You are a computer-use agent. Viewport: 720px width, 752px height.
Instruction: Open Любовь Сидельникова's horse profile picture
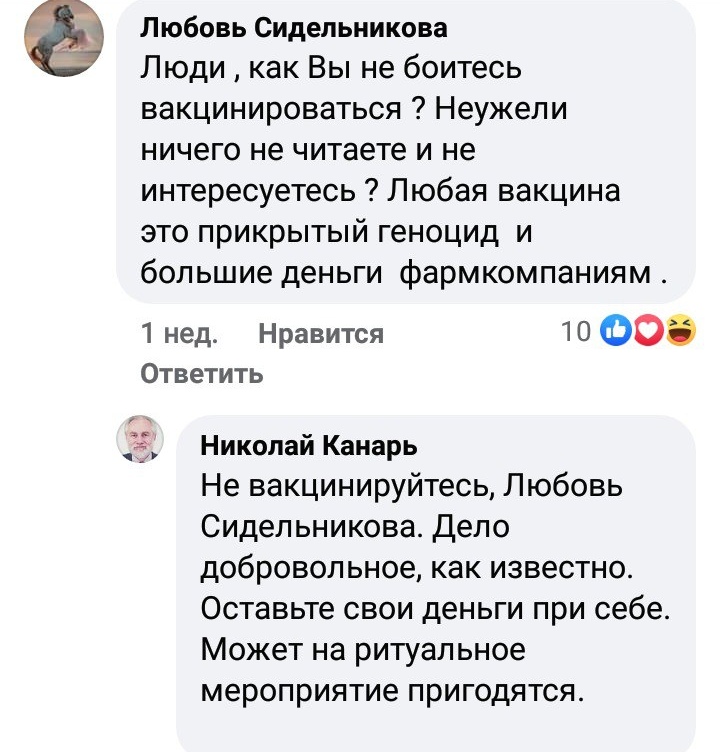pos(62,38)
